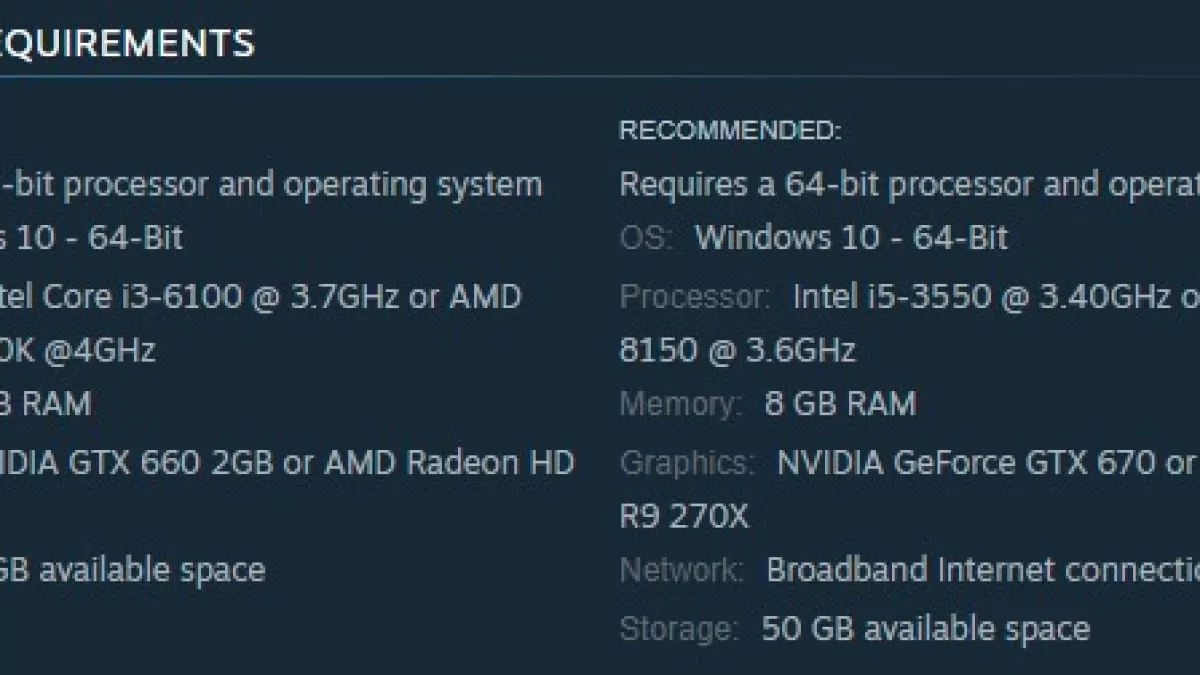The image size is (1200, 675).
Task: Click the recommended Storage label
Action: (x=680, y=629)
